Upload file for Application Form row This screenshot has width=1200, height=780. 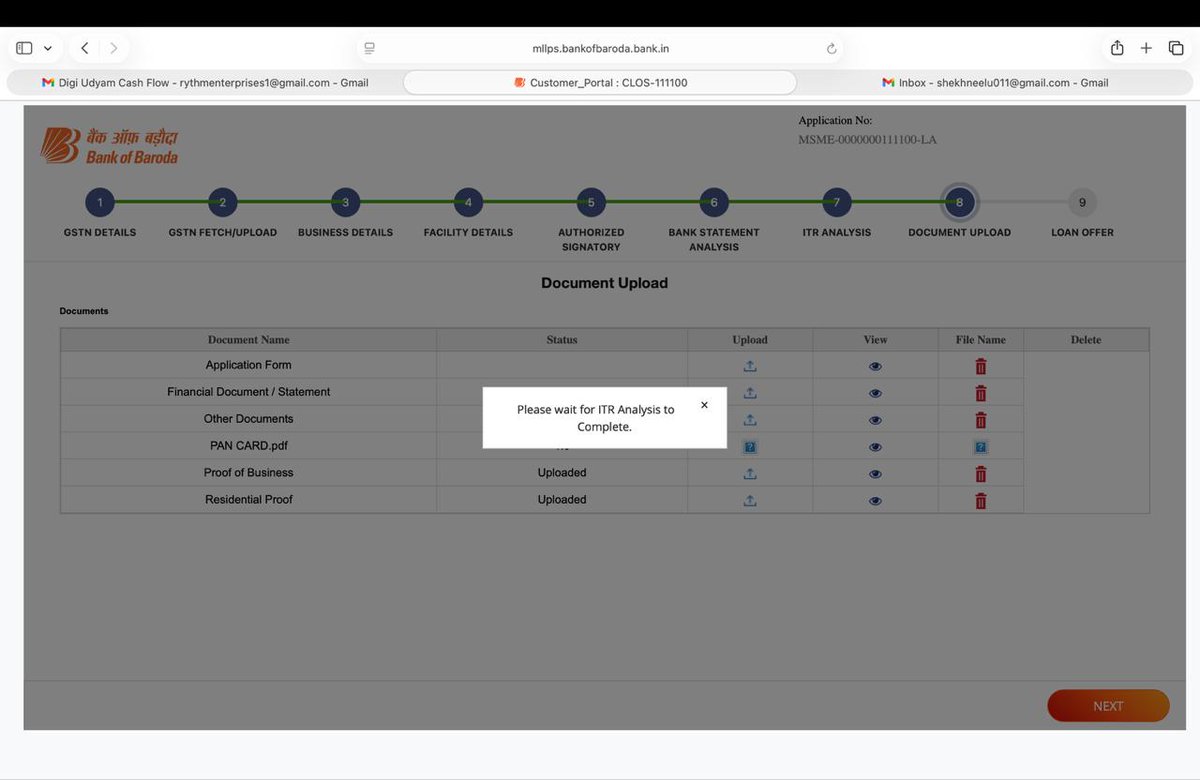pos(750,366)
